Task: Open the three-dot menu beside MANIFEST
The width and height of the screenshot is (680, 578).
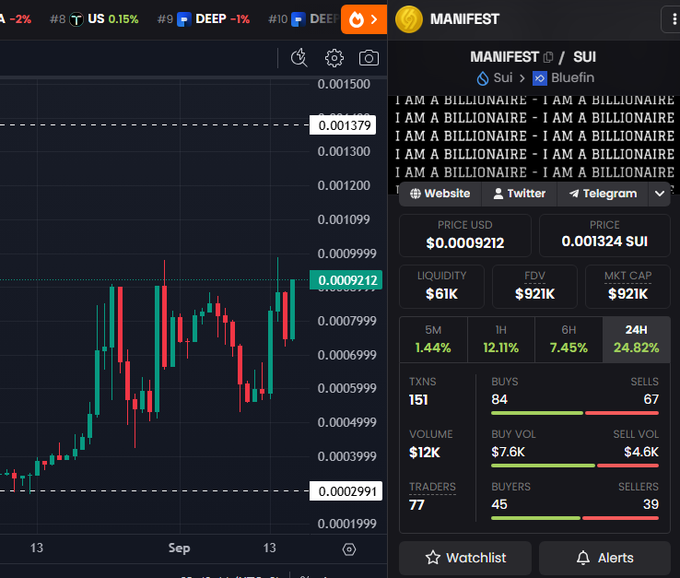Action: pos(673,19)
